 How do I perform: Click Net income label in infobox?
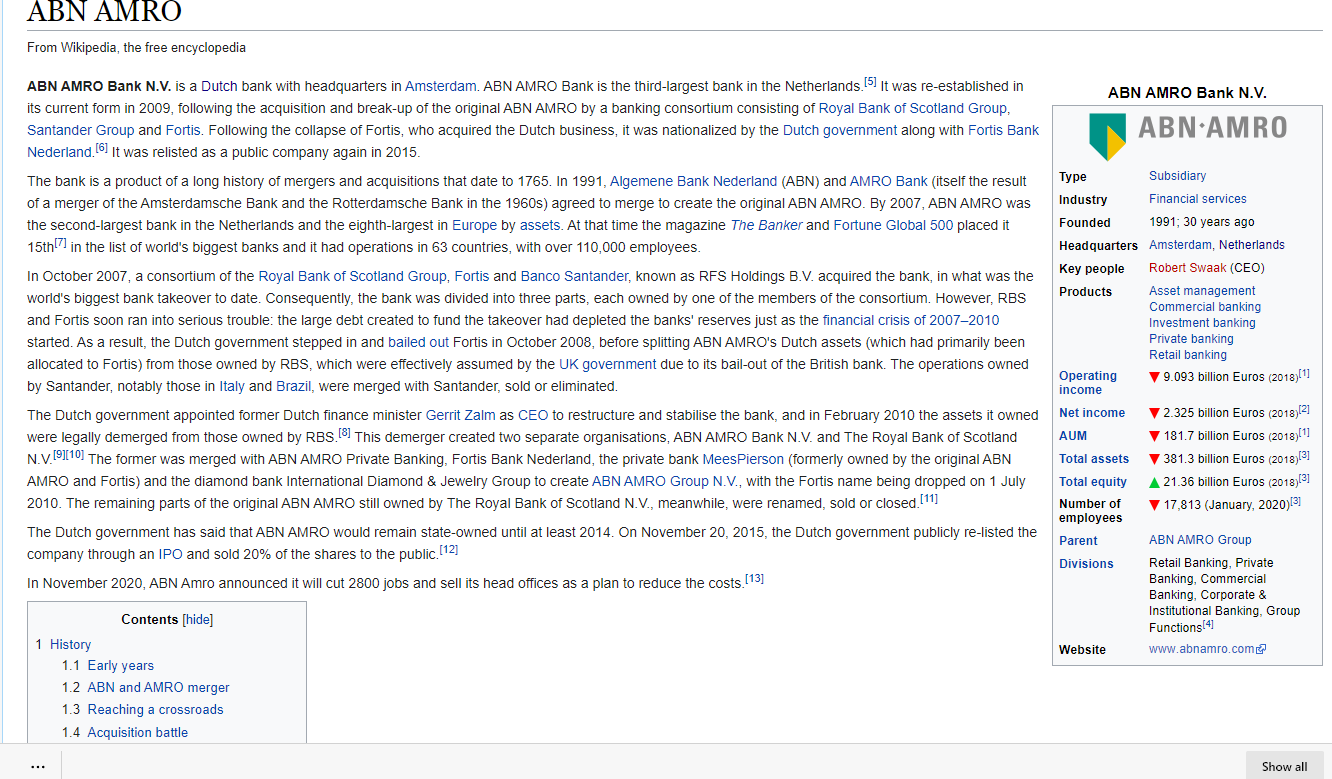(1092, 413)
